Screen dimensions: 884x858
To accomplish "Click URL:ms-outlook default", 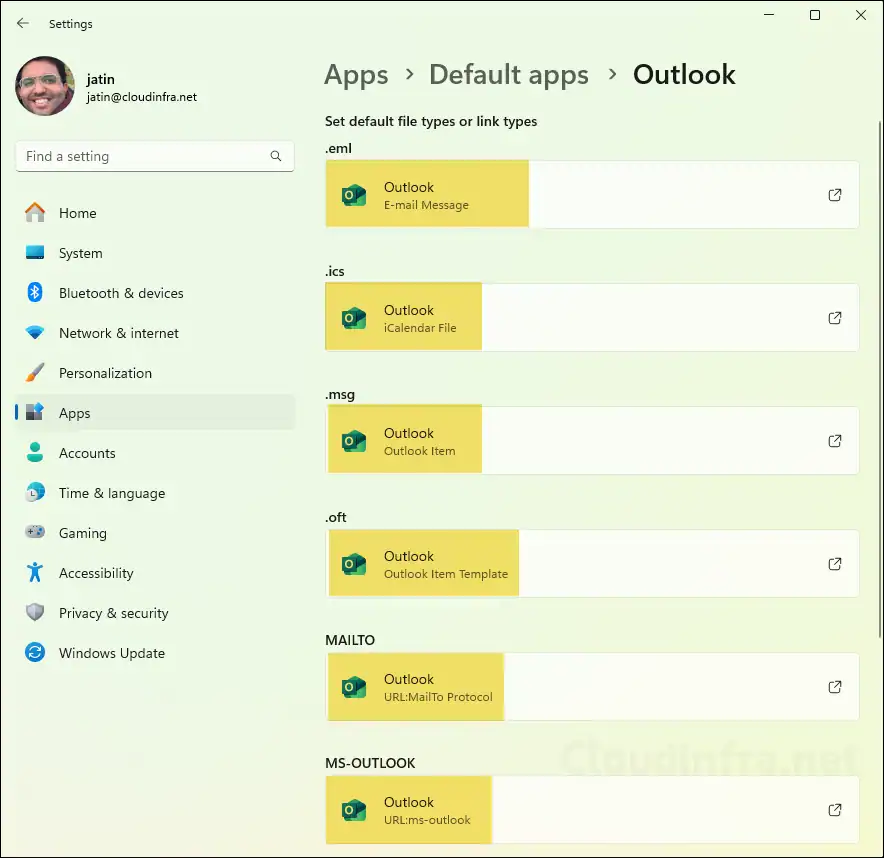I will (592, 810).
